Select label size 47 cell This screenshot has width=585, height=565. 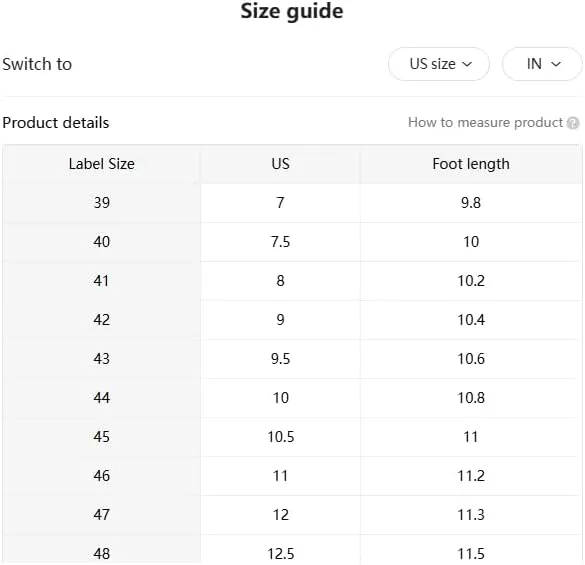101,515
